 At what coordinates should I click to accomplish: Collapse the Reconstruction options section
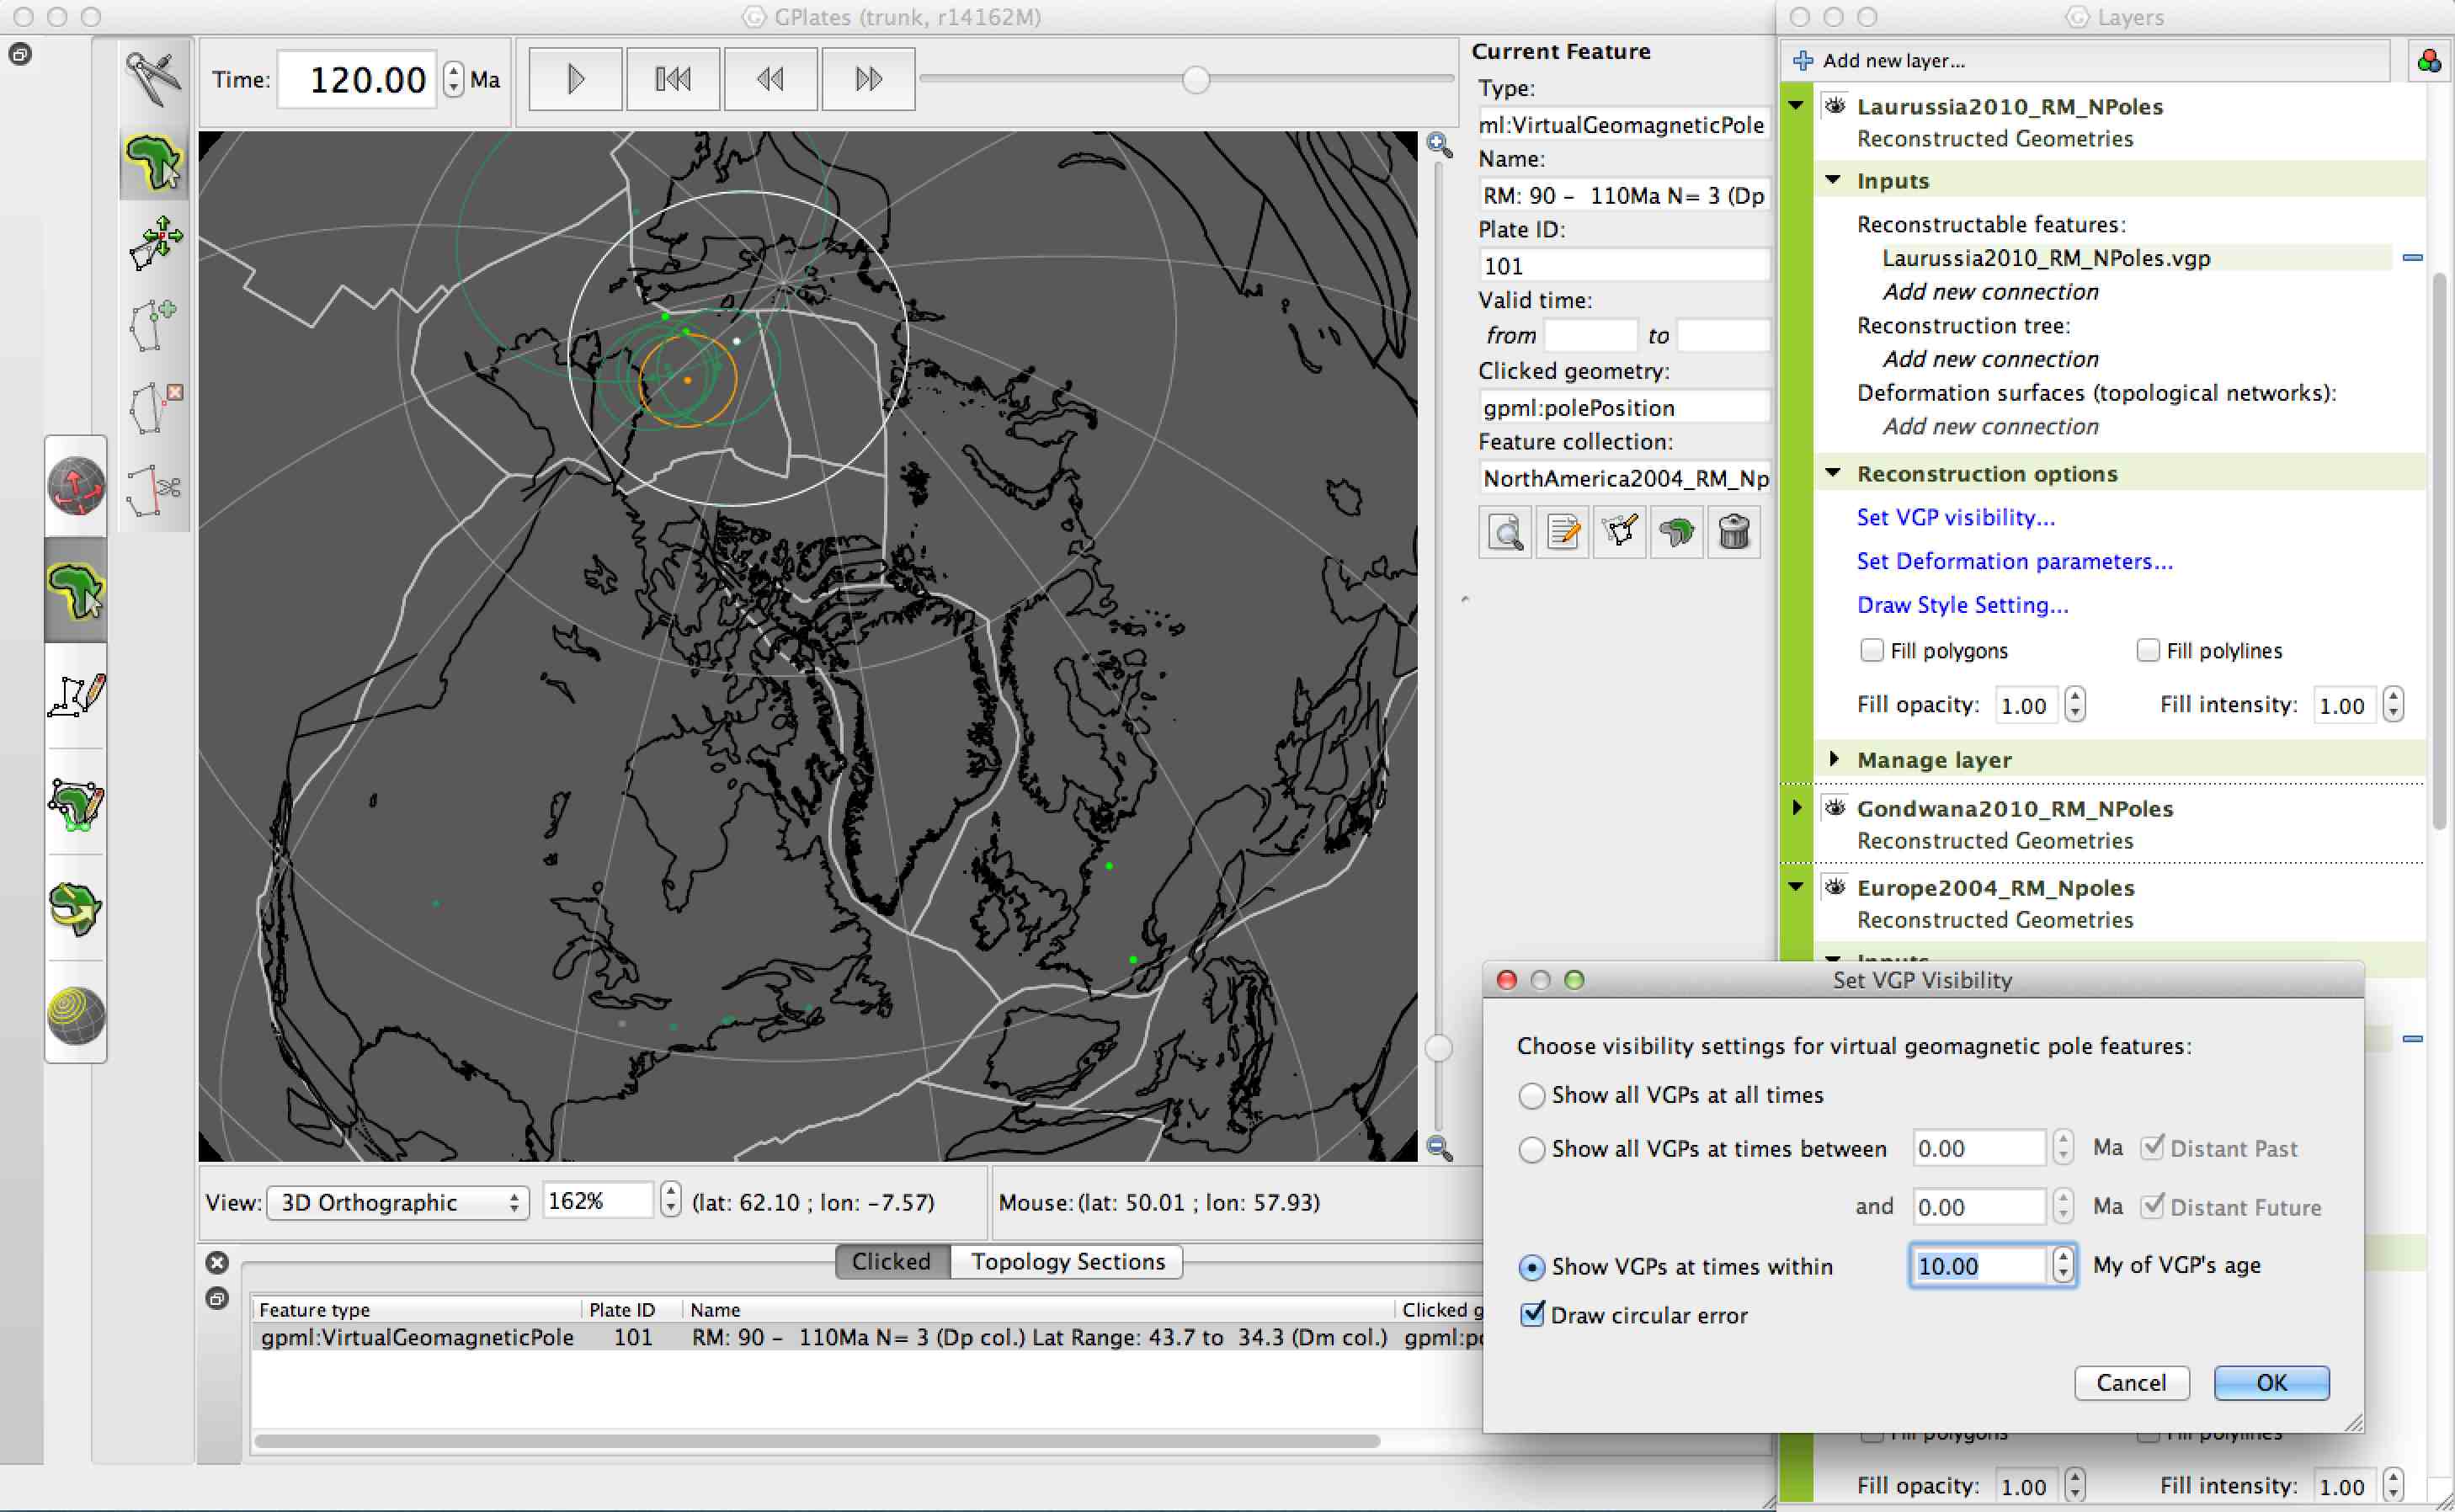(1833, 473)
